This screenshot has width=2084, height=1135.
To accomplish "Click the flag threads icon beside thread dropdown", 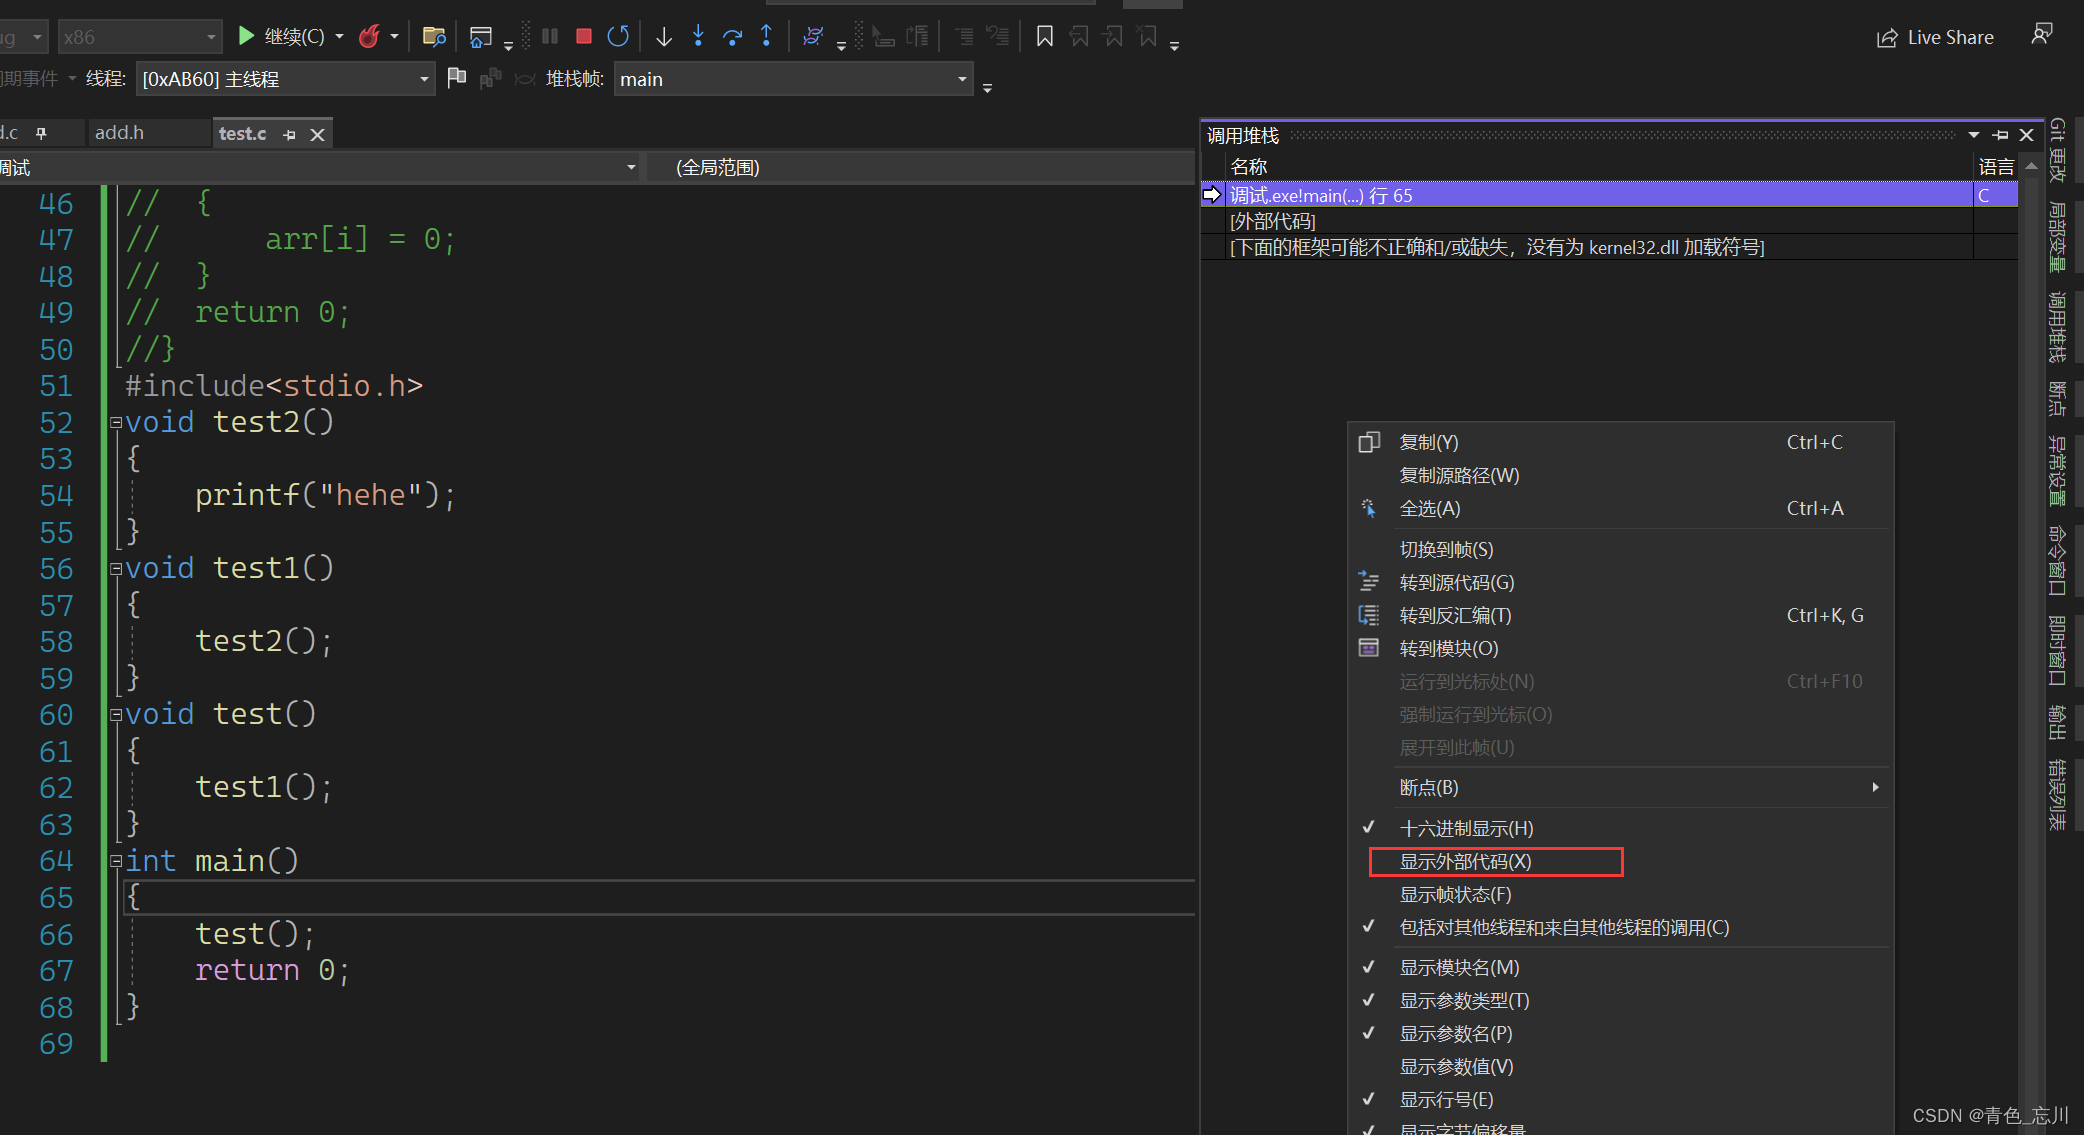I will click(x=457, y=78).
